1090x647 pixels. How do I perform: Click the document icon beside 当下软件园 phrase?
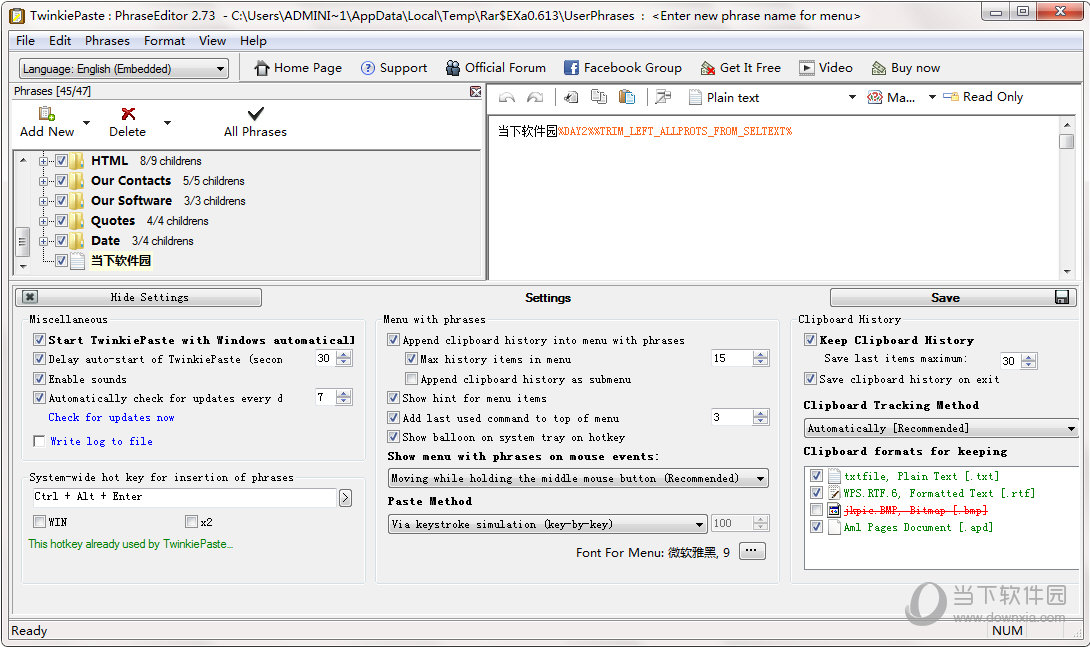(x=77, y=261)
